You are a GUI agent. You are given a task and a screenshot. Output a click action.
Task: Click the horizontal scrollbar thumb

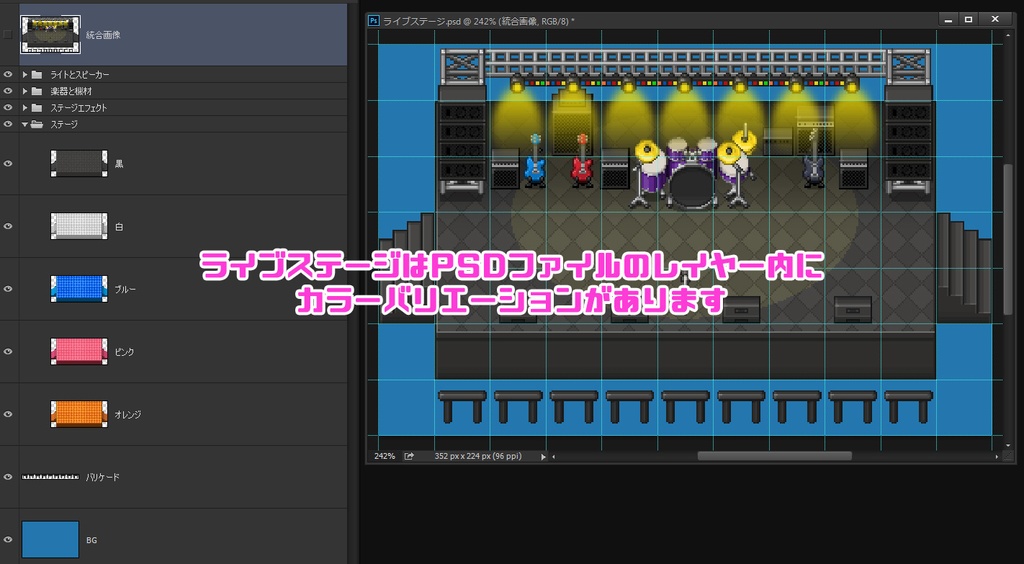click(775, 456)
